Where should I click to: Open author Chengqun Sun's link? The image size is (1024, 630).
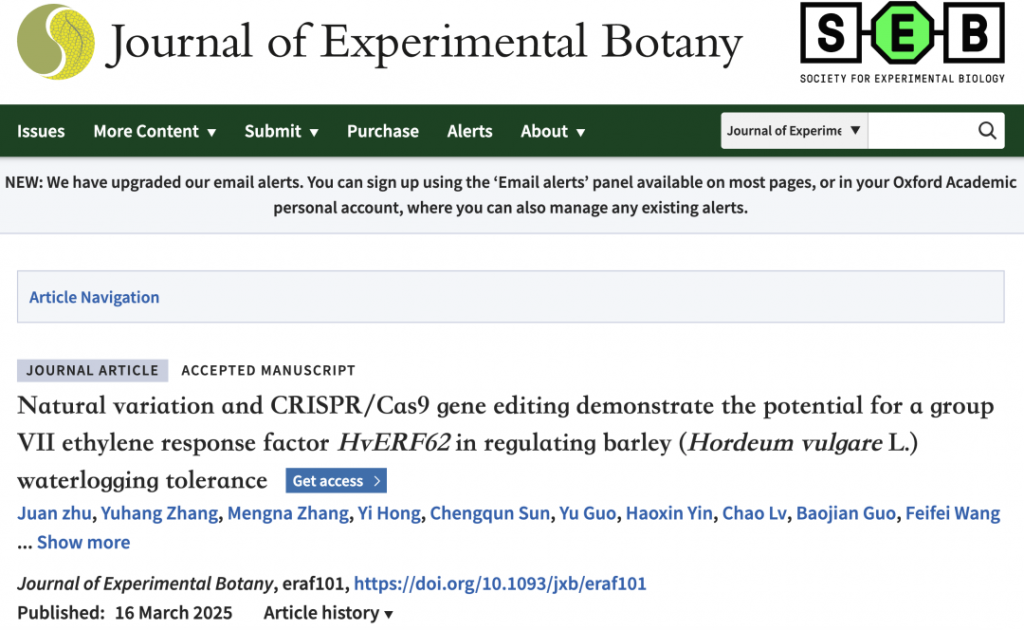pos(490,513)
